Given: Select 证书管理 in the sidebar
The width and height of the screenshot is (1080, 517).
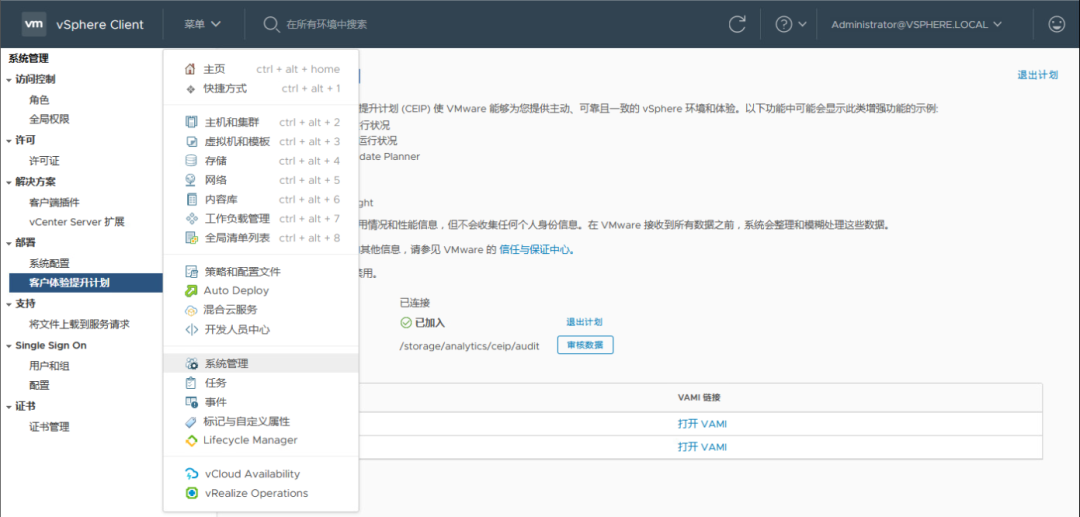Looking at the screenshot, I should pos(50,427).
